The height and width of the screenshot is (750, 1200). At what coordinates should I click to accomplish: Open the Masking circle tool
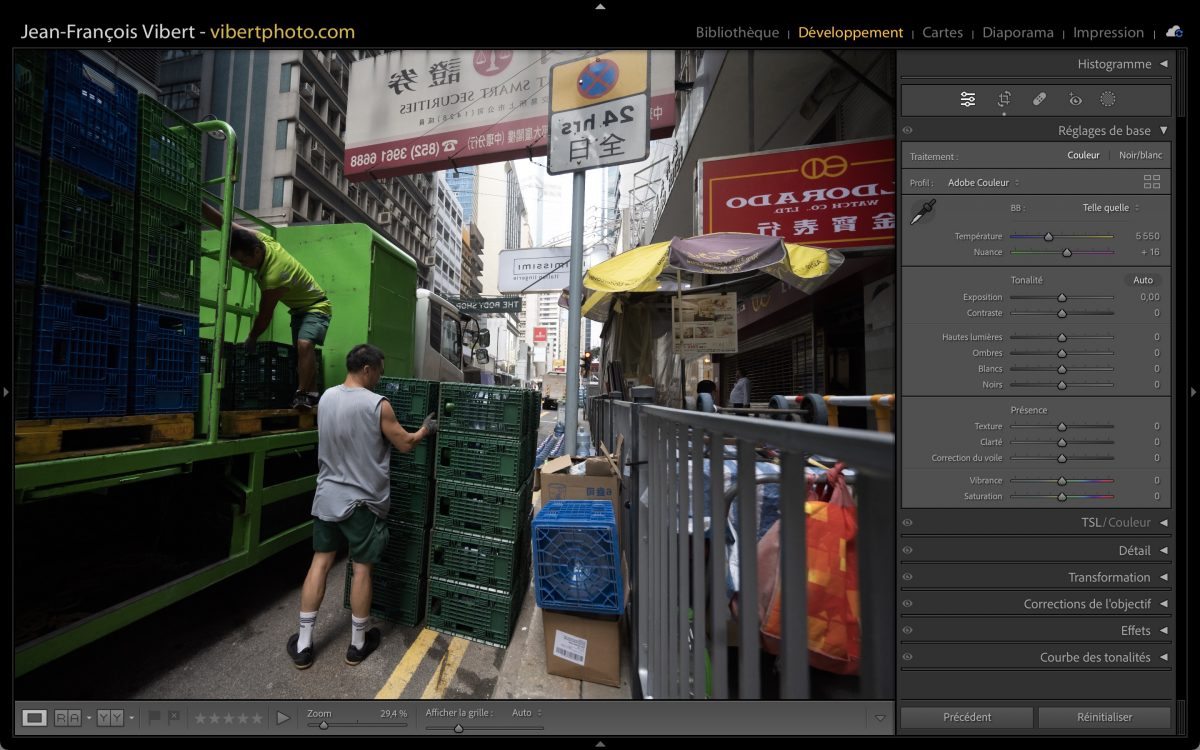(x=1108, y=99)
